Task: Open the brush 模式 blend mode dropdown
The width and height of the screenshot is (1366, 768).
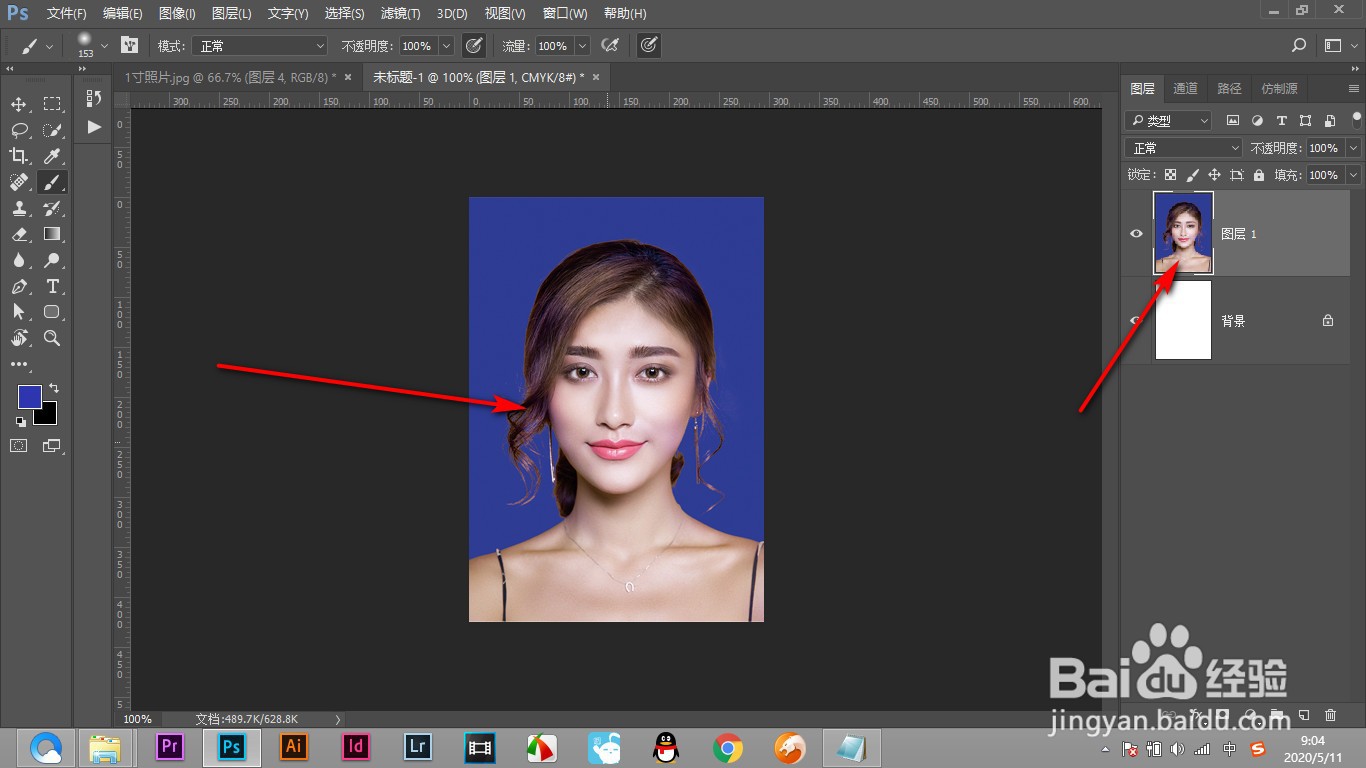Action: coord(261,46)
